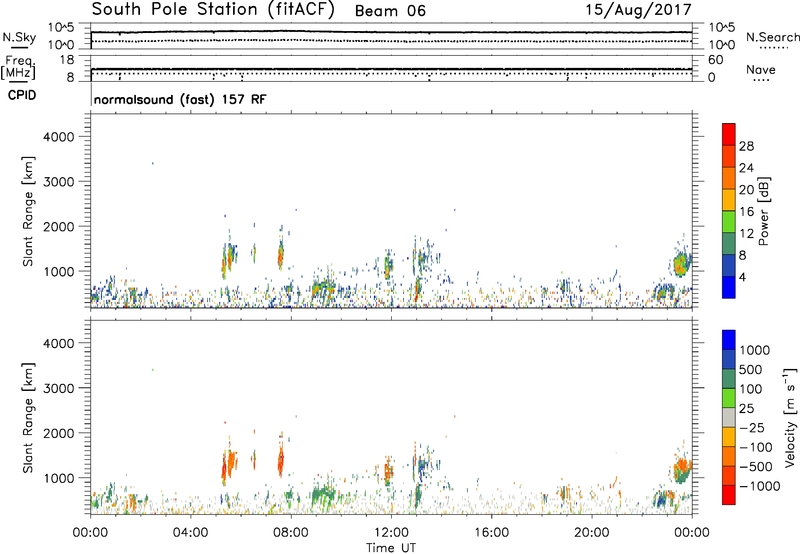Screen dimensions: 800x554
Task: Click the gray segment of Velocity colorbar
Action: [729, 417]
